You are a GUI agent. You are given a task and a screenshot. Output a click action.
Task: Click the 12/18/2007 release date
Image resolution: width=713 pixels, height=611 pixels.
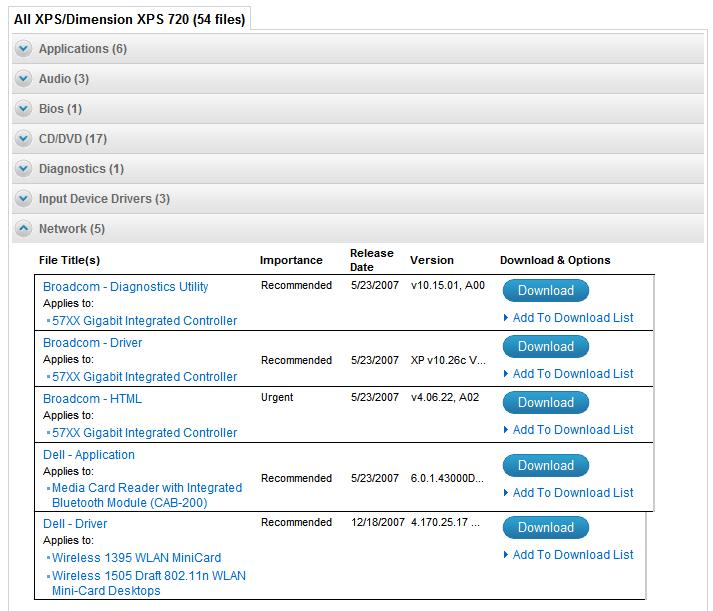coord(377,522)
